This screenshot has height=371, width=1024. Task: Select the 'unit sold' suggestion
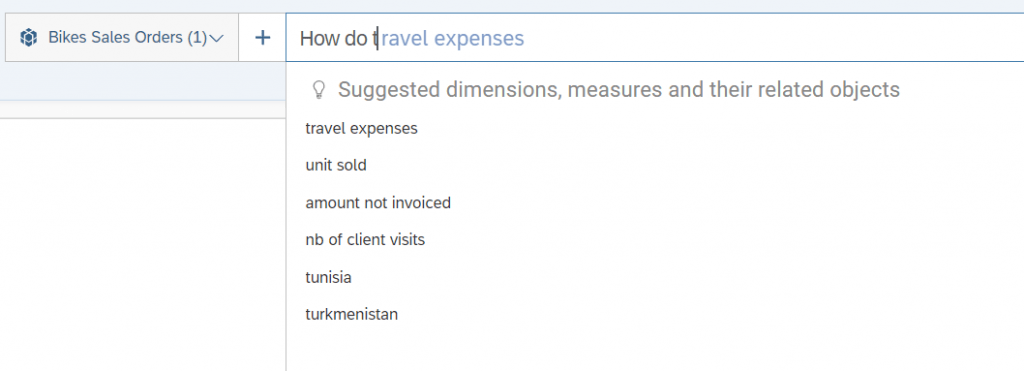click(336, 165)
